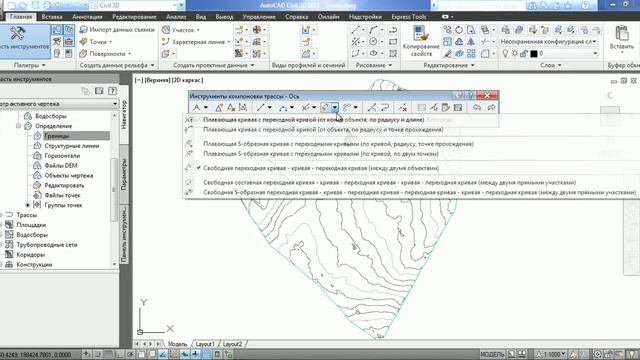This screenshot has height=360, width=640.
Task: Click the black layer color swatch
Action: 533,53
